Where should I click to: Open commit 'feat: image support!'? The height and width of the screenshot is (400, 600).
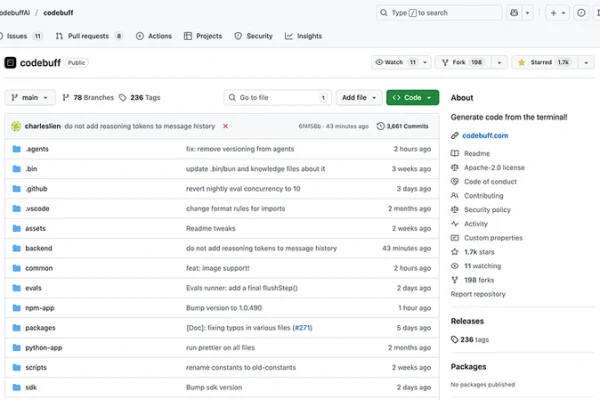pos(218,268)
